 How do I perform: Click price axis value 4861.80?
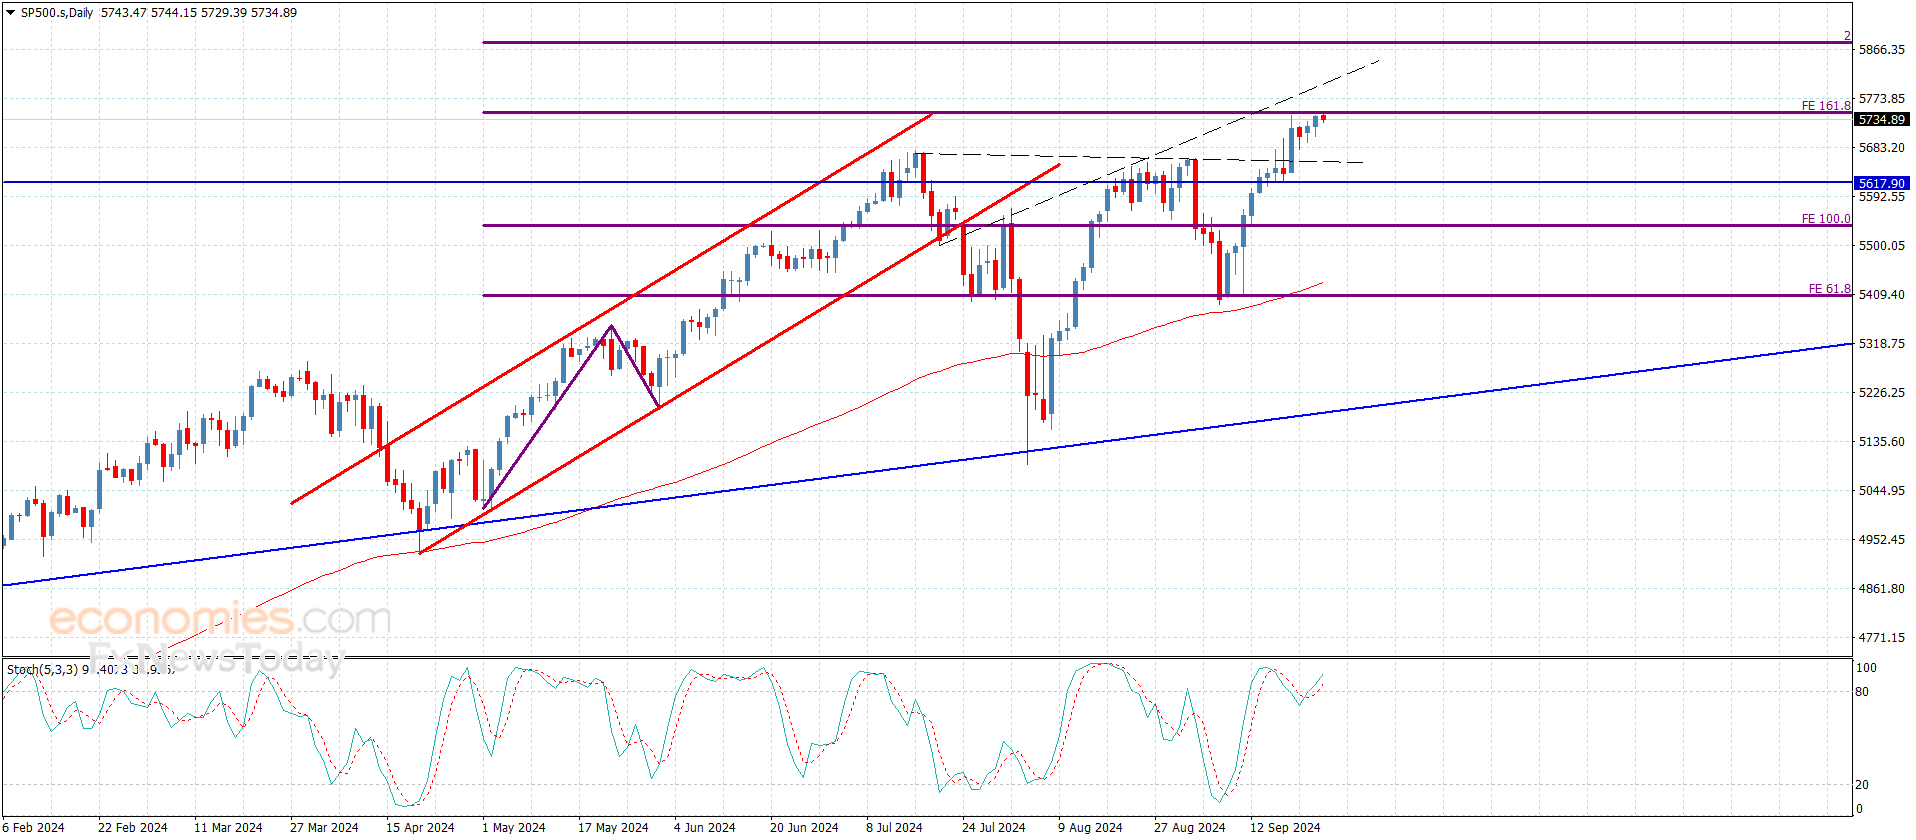click(1881, 589)
